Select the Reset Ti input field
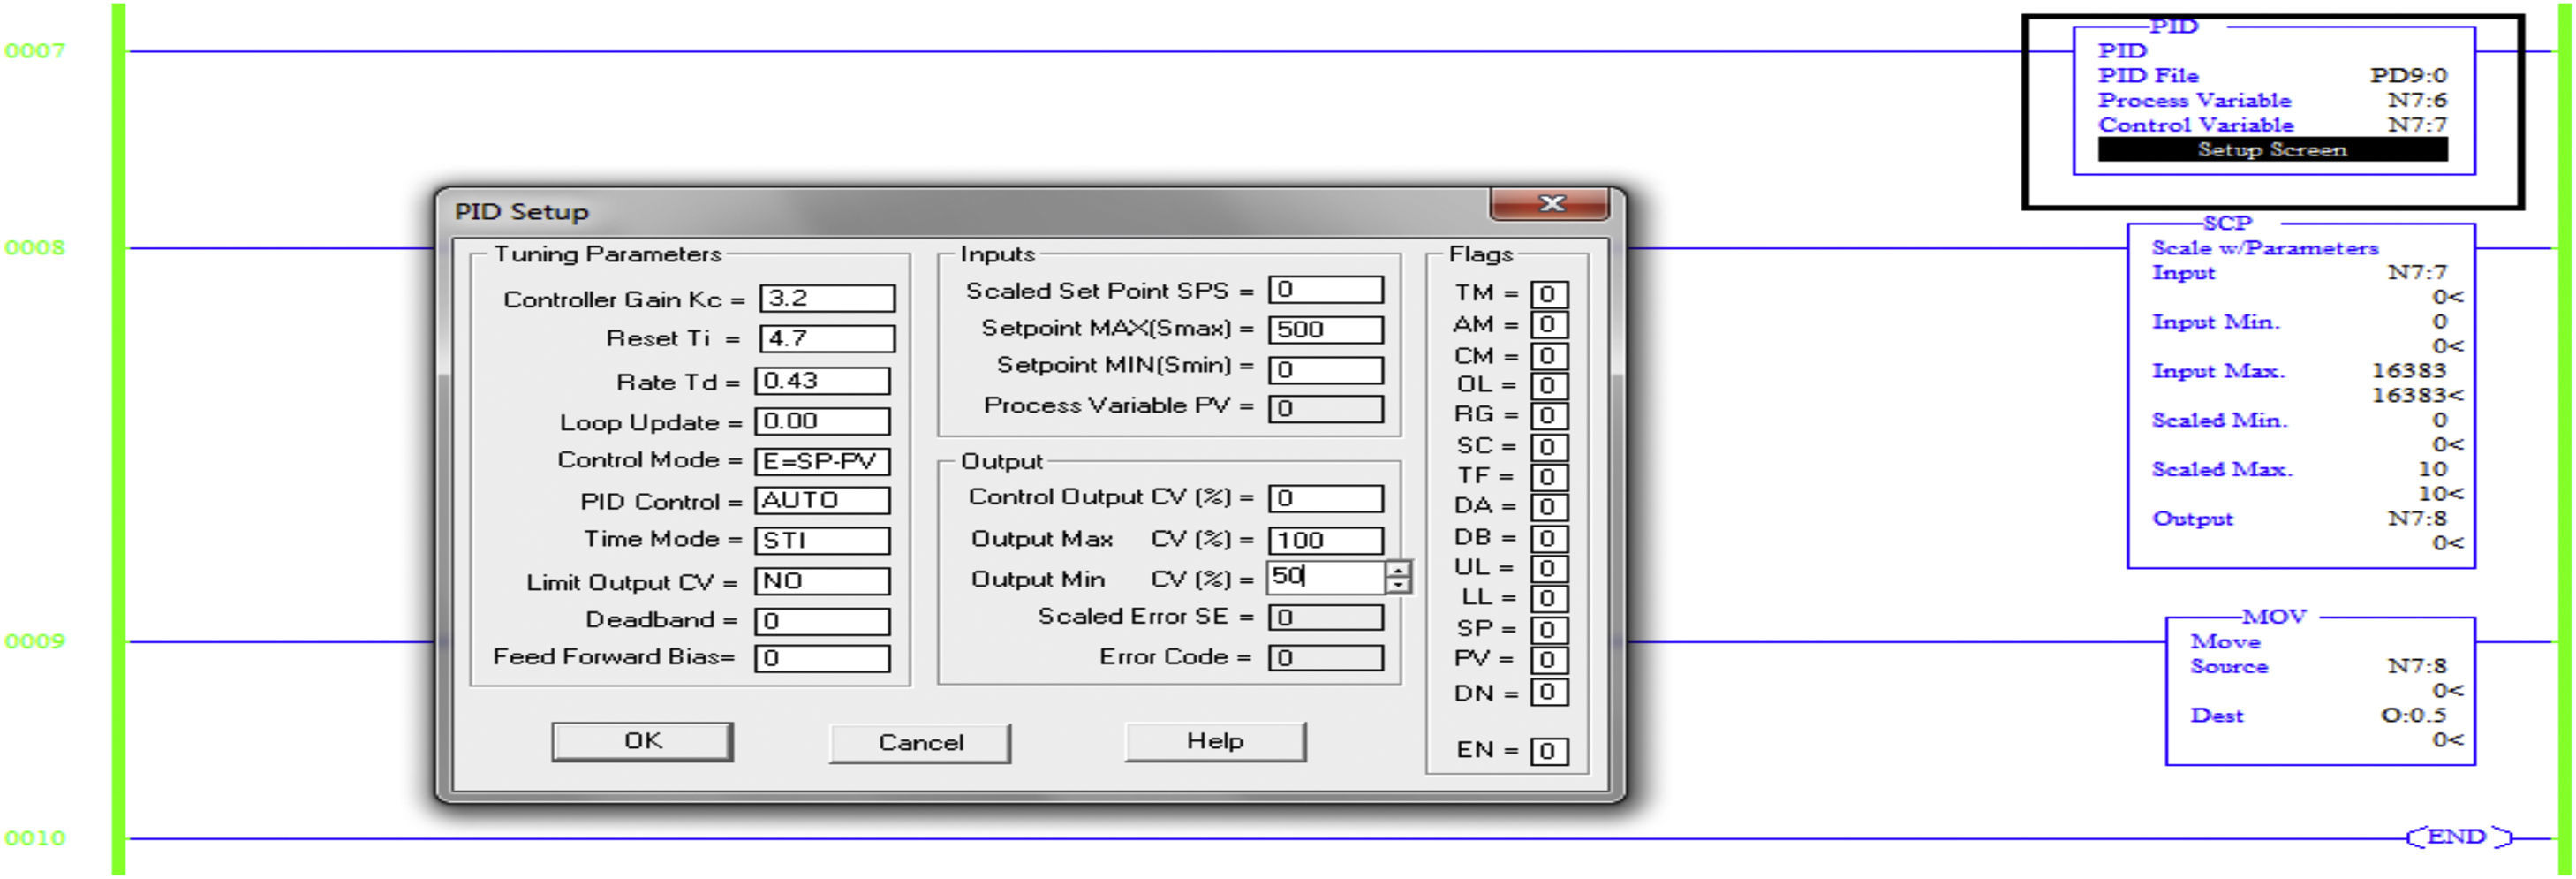This screenshot has width=2576, height=879. [x=826, y=339]
